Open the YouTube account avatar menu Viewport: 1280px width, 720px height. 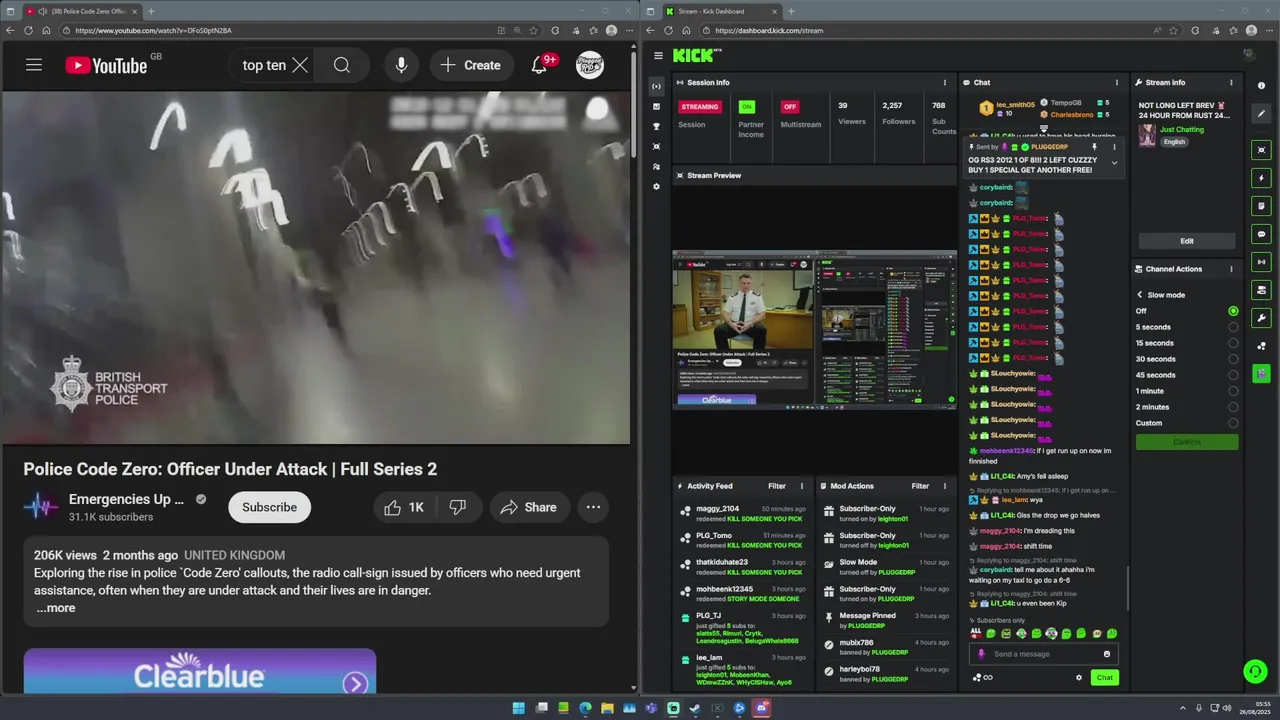(590, 65)
